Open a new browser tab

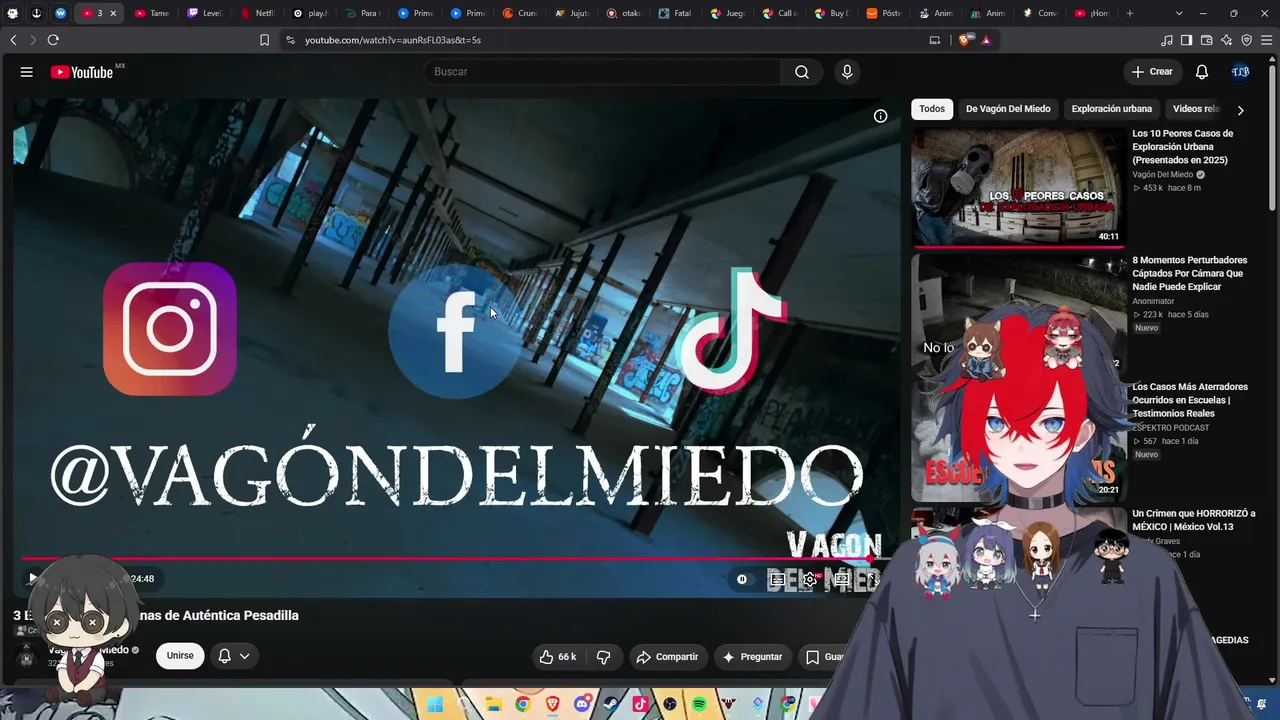[x=1130, y=13]
